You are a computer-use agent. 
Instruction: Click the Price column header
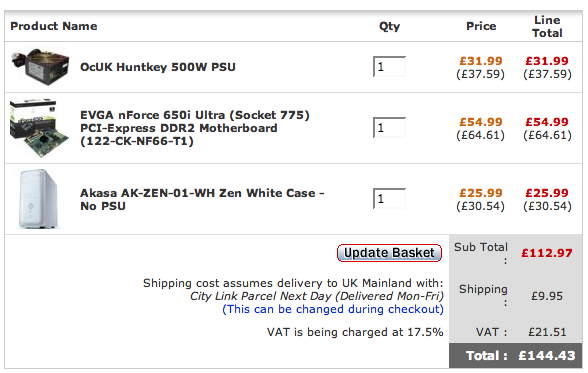(481, 26)
